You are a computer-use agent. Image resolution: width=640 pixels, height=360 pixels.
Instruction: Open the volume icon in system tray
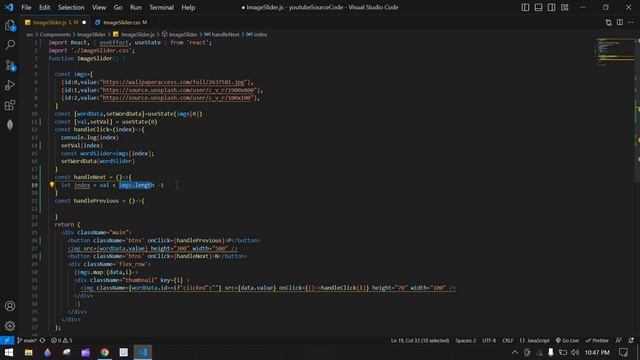point(575,352)
